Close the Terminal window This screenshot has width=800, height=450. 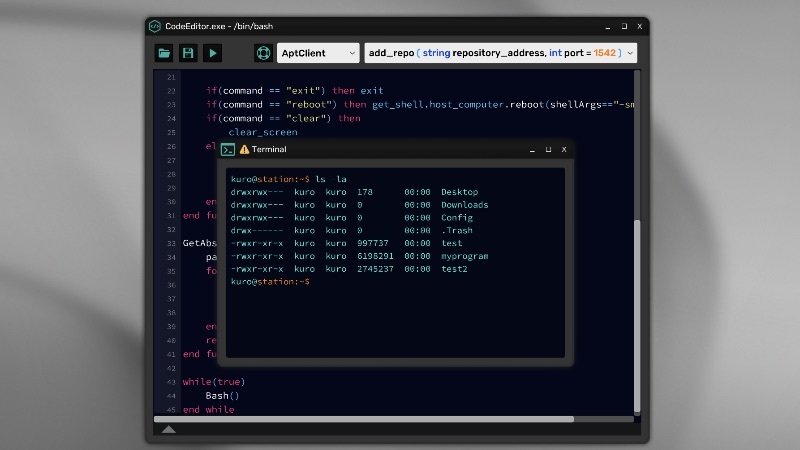click(564, 149)
